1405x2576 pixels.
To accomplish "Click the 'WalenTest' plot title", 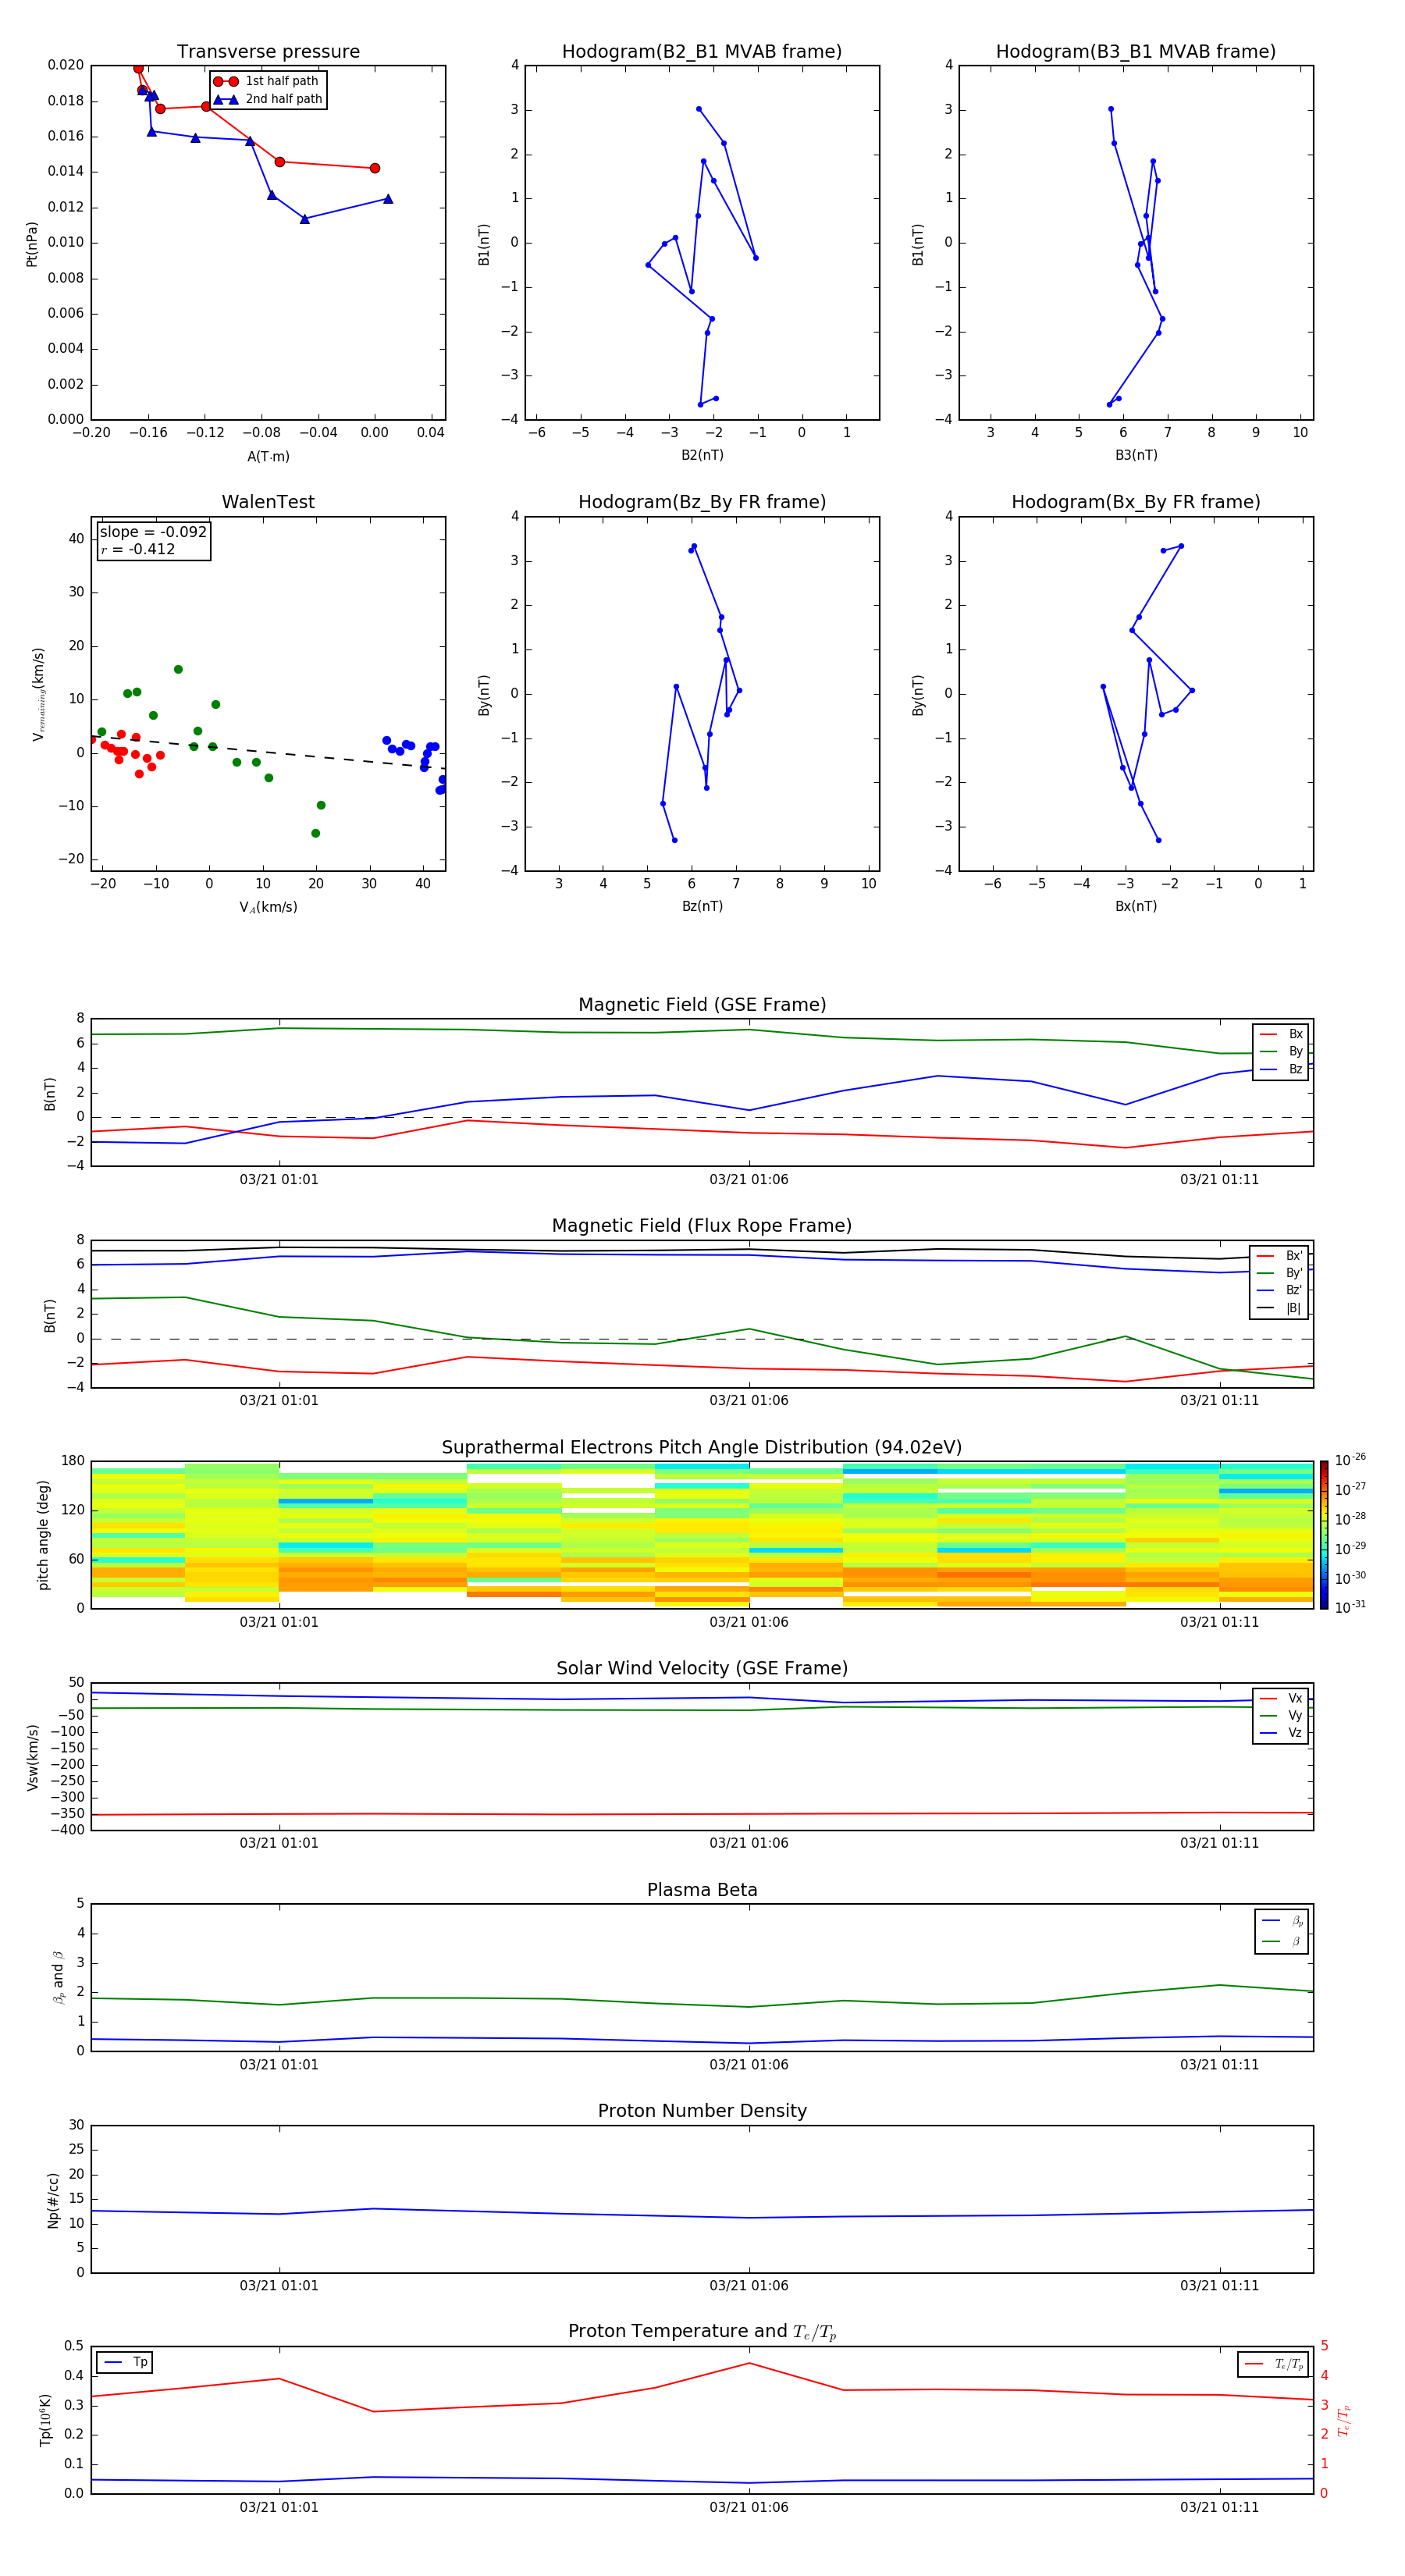I will tap(268, 502).
